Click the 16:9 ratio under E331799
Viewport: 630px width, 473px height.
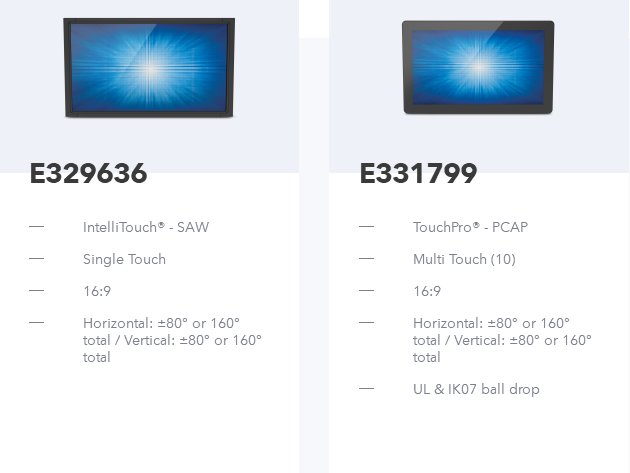[427, 291]
